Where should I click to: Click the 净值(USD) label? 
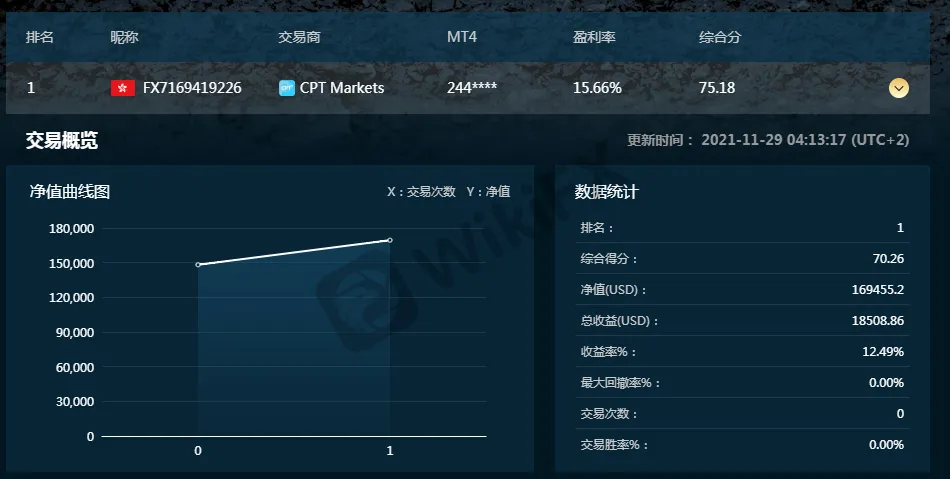[x=614, y=289]
